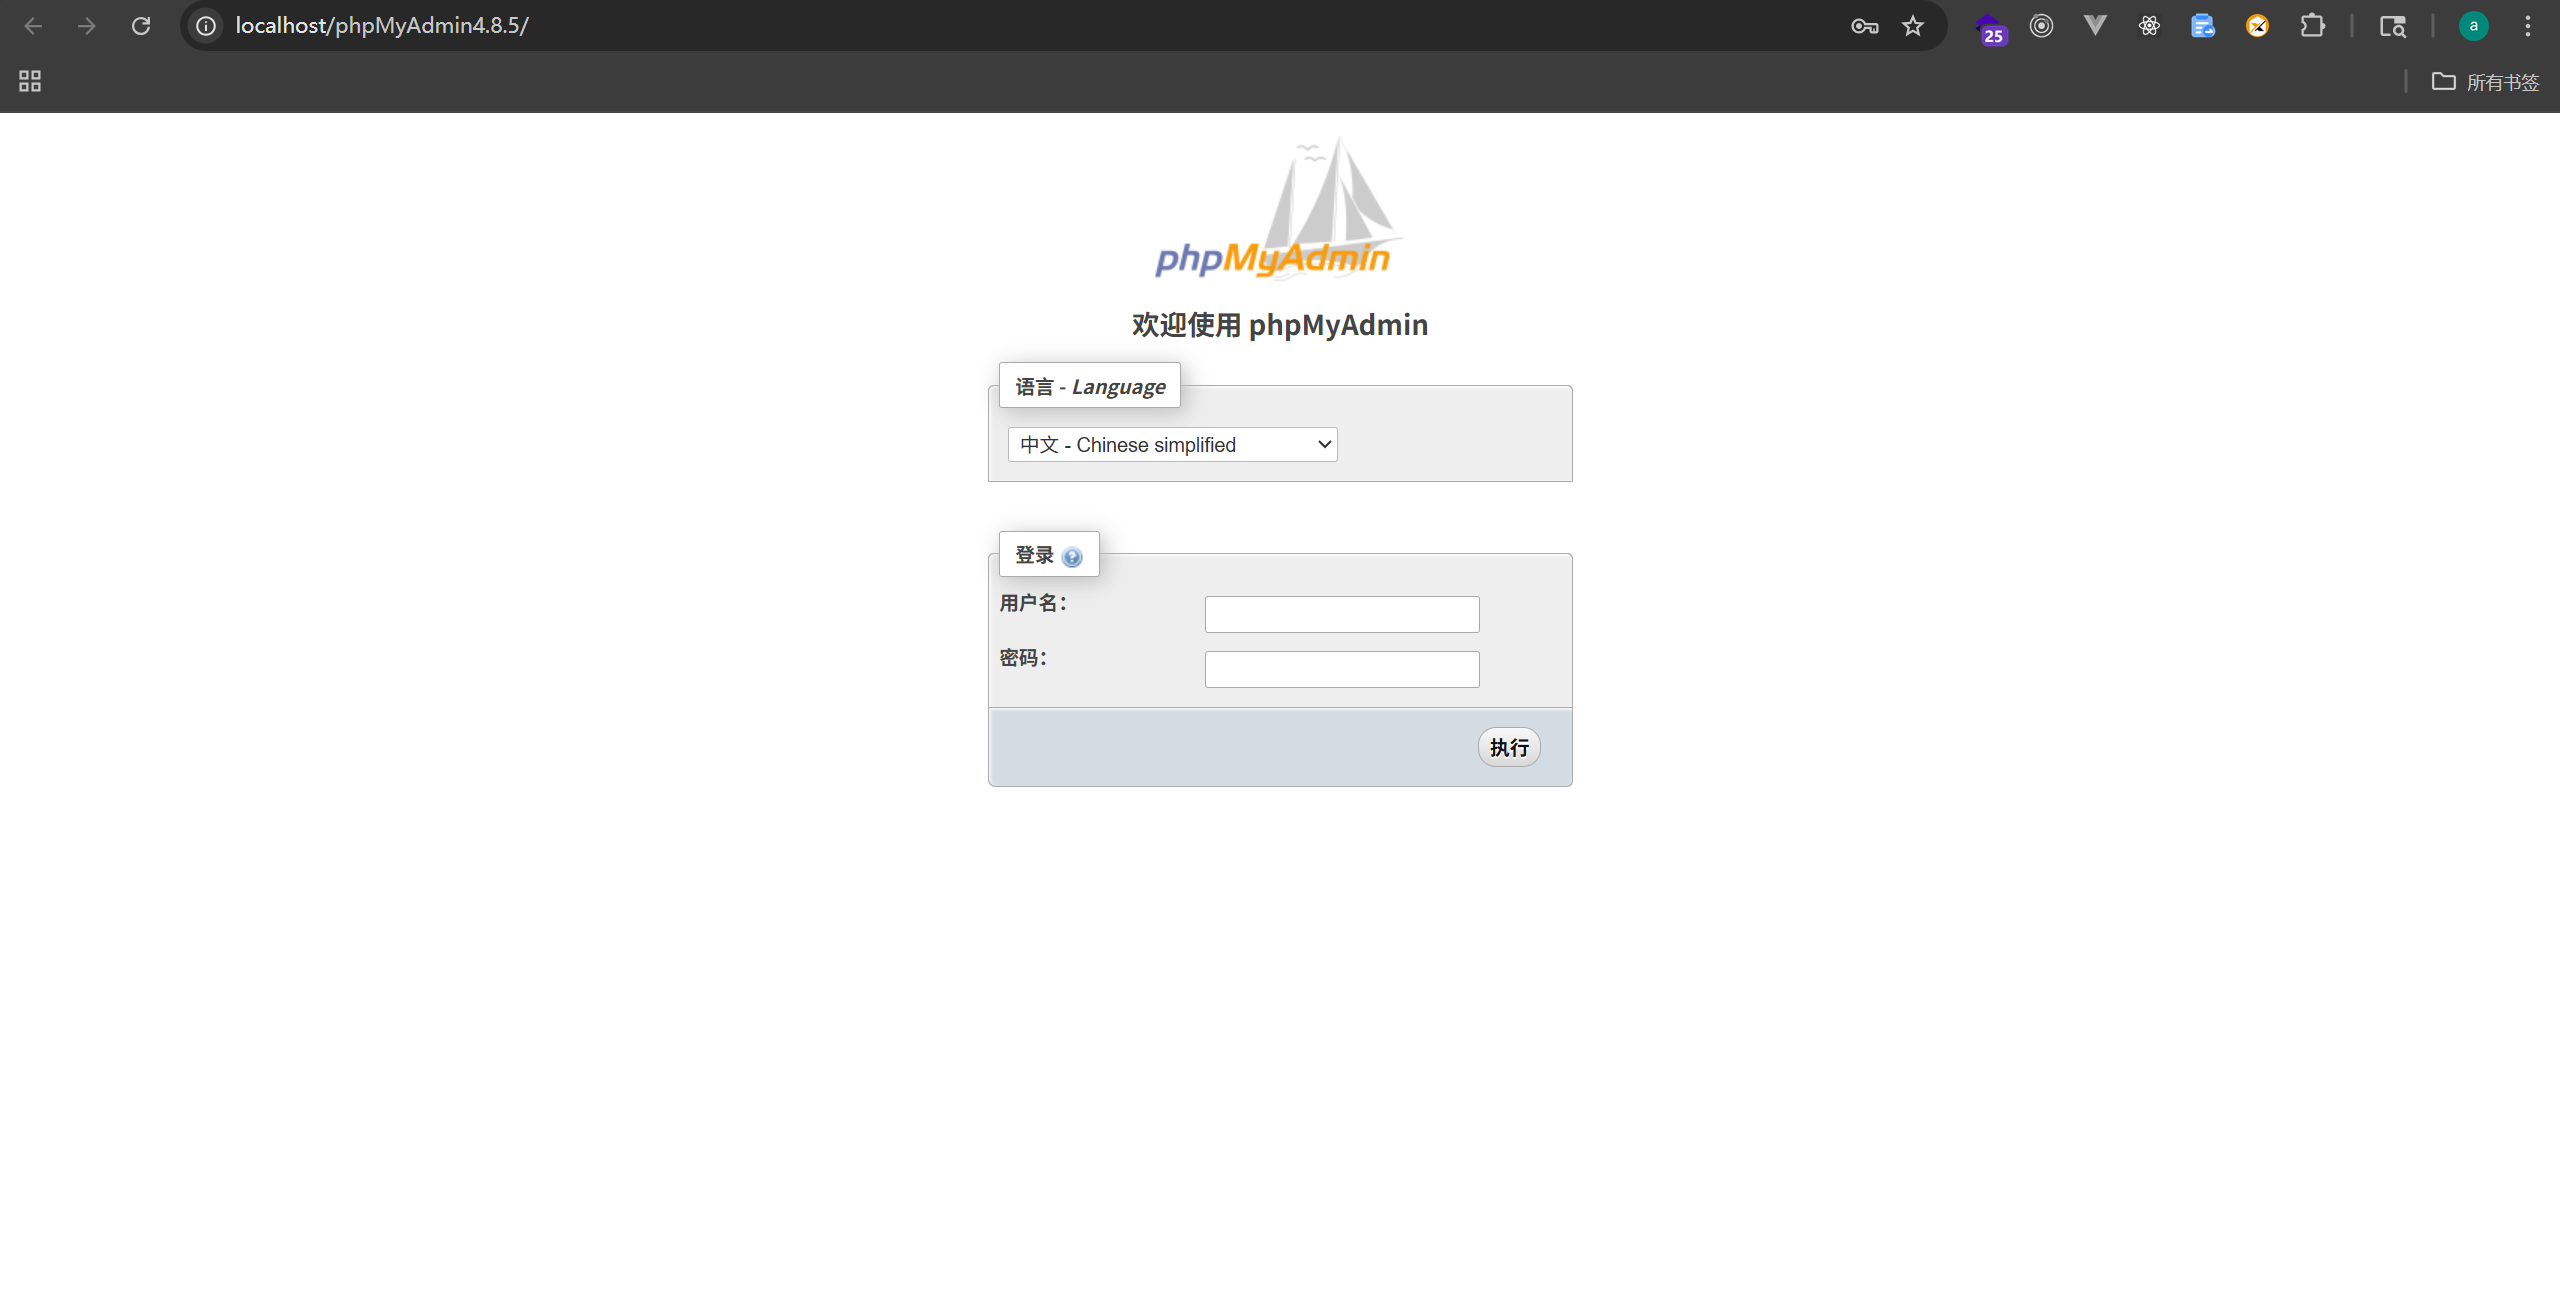This screenshot has width=2560, height=1311.
Task: Open the login help question-mark icon
Action: coord(1072,557)
